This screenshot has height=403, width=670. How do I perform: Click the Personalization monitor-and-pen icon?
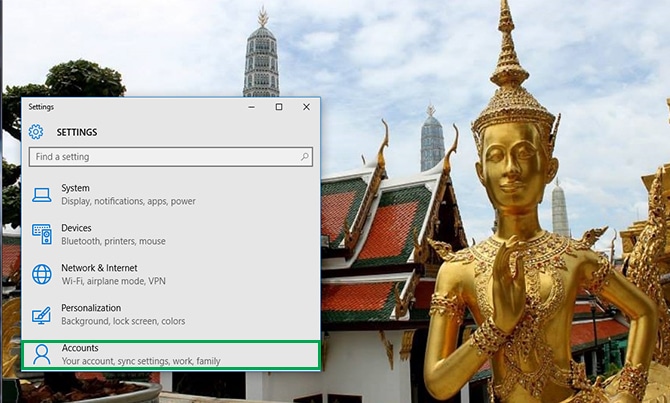[41, 315]
